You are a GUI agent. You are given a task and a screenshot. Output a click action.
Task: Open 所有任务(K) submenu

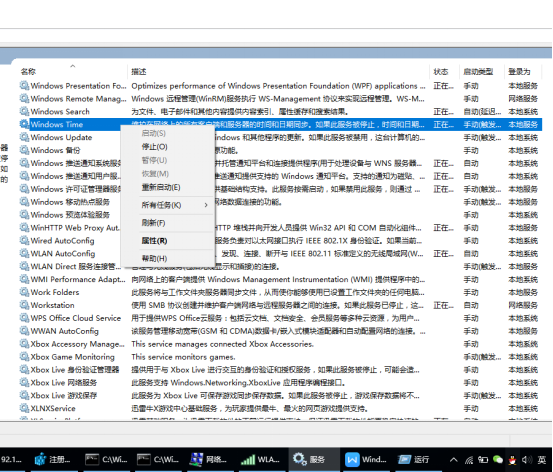[168, 205]
